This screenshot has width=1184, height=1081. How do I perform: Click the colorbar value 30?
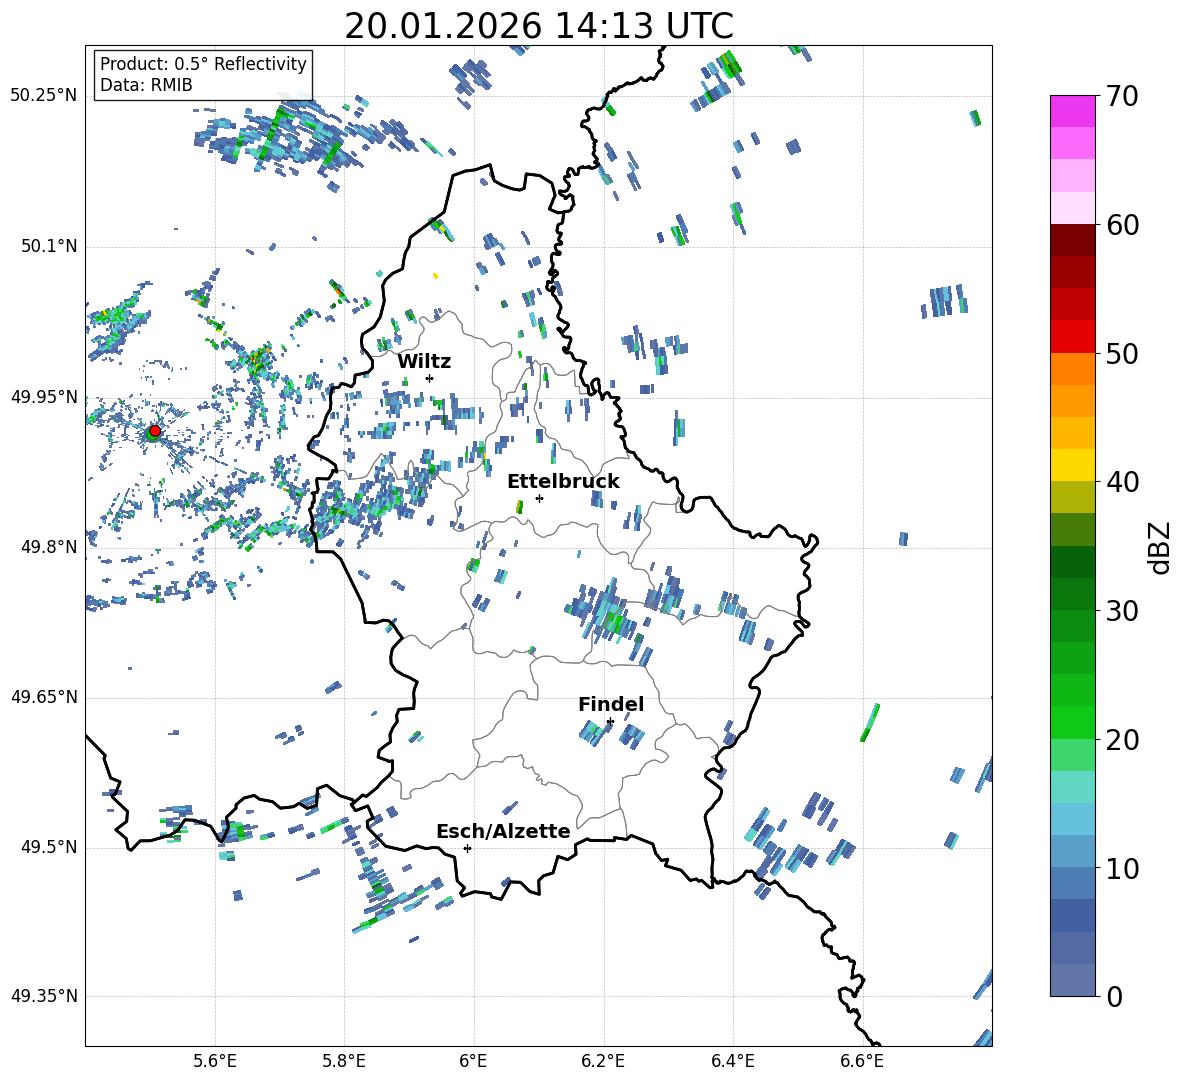coord(1122,610)
